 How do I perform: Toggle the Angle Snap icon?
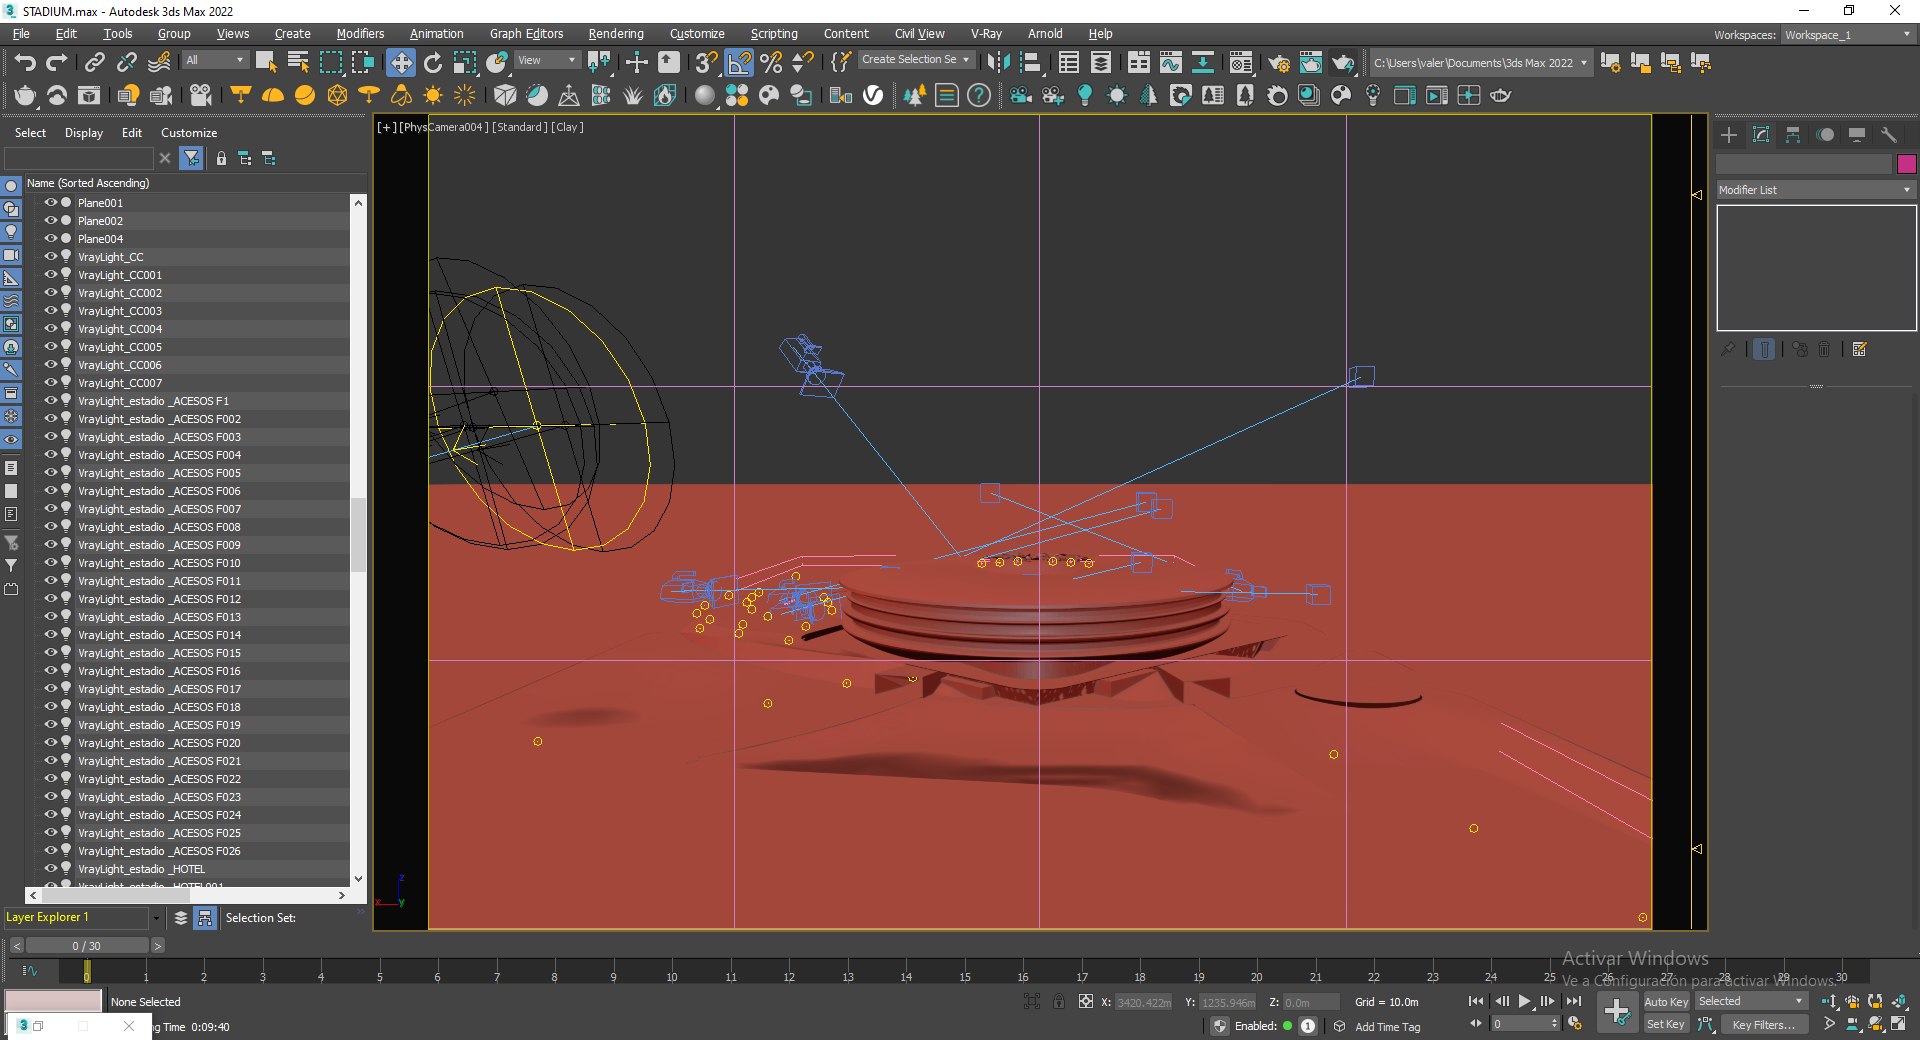[739, 62]
